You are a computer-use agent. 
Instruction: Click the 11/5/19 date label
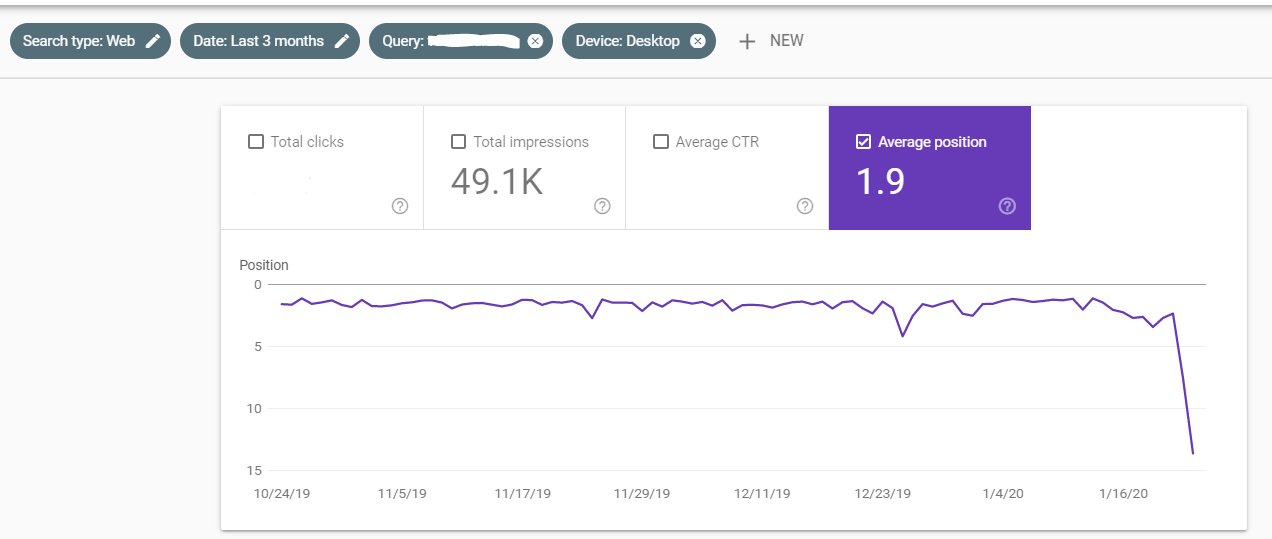point(404,493)
